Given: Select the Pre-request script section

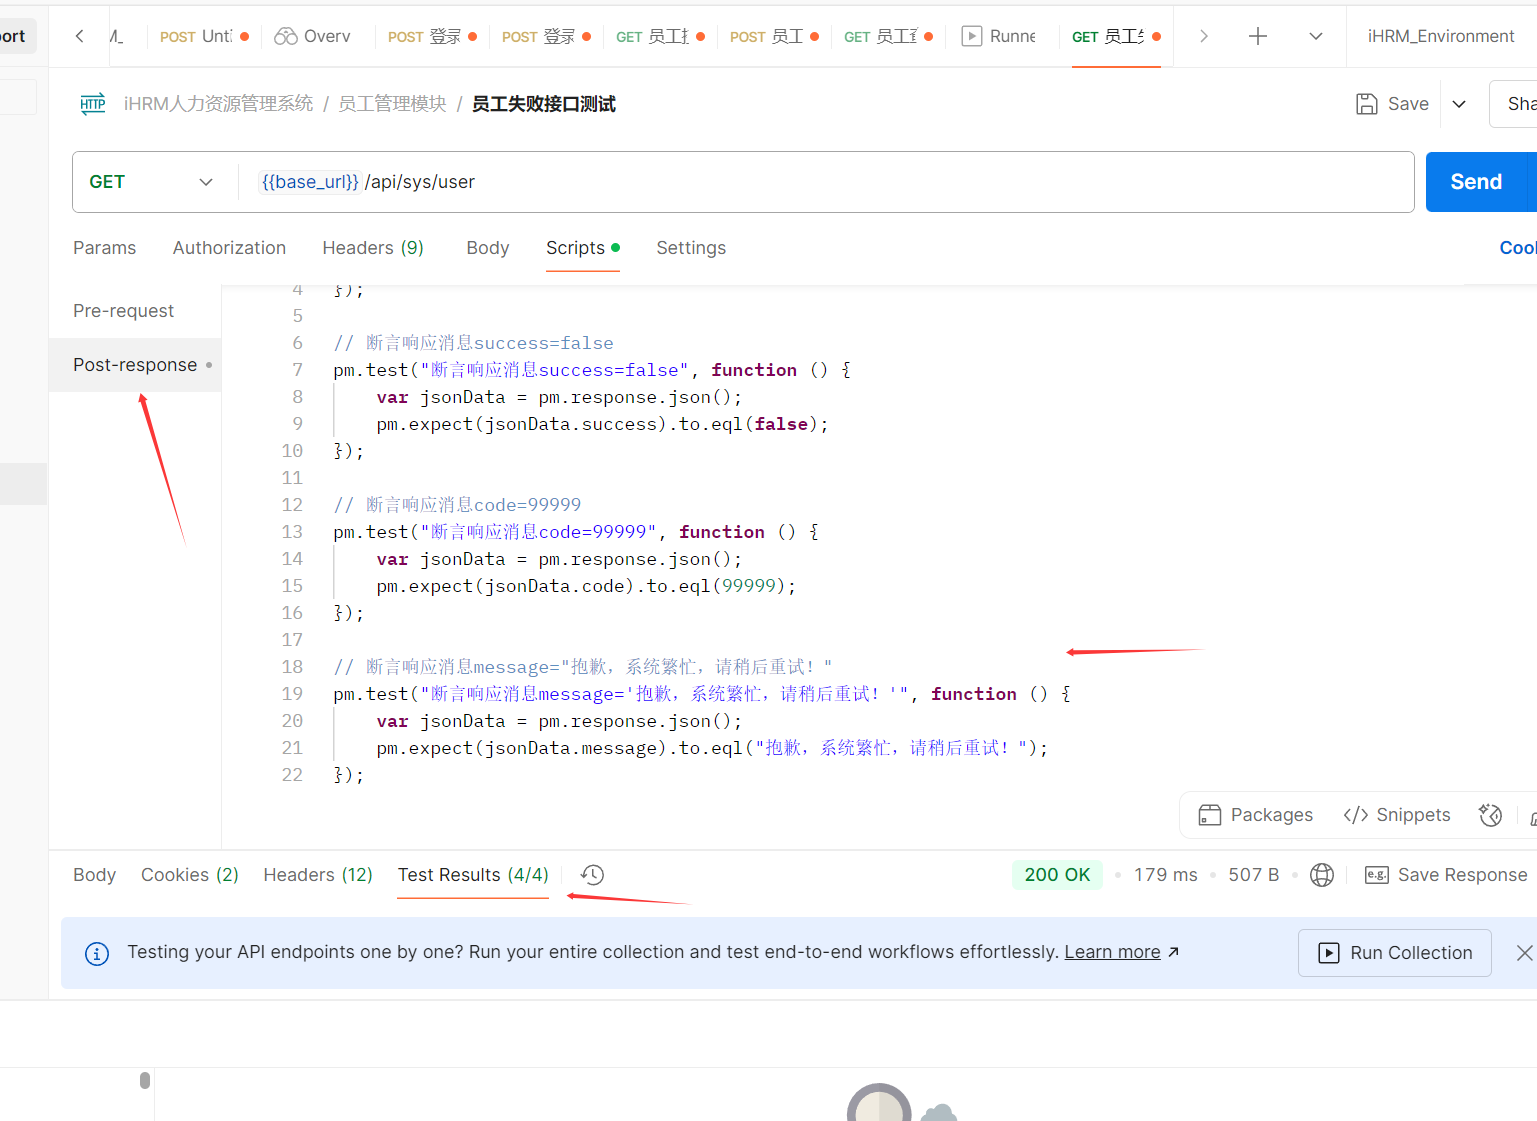Looking at the screenshot, I should 124,311.
